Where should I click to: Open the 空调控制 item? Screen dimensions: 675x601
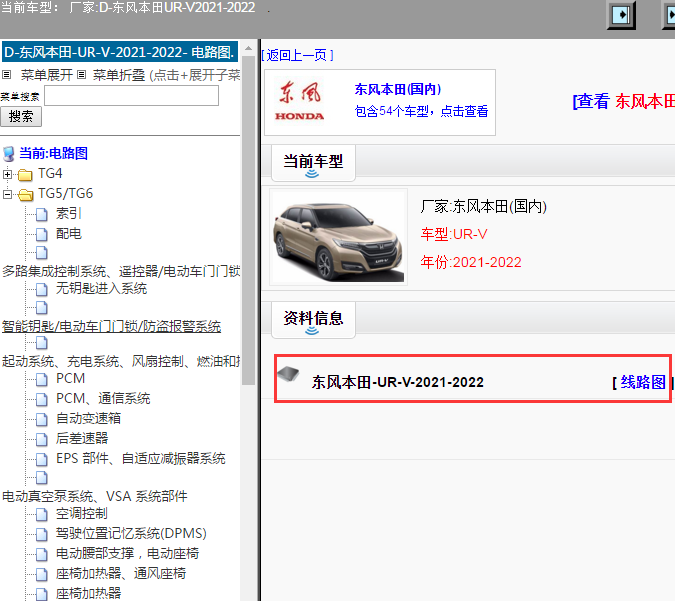(82, 514)
